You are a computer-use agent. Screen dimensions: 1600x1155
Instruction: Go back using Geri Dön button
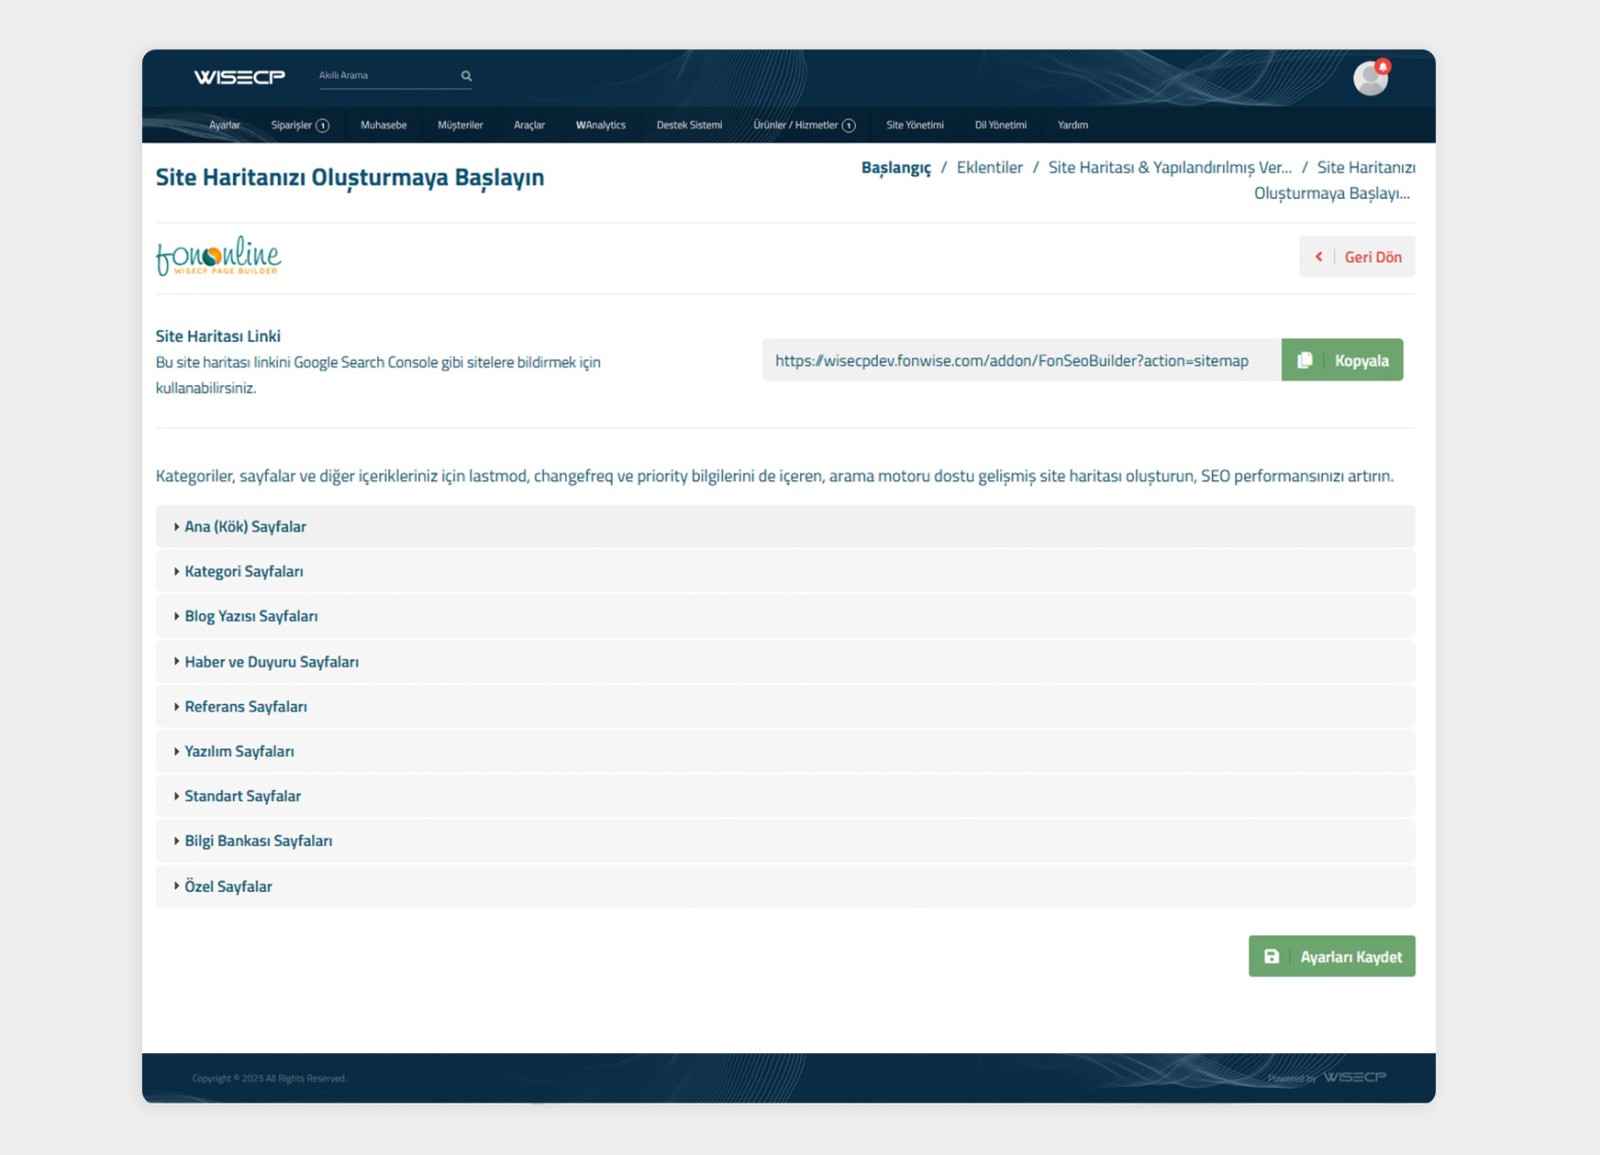click(1357, 257)
